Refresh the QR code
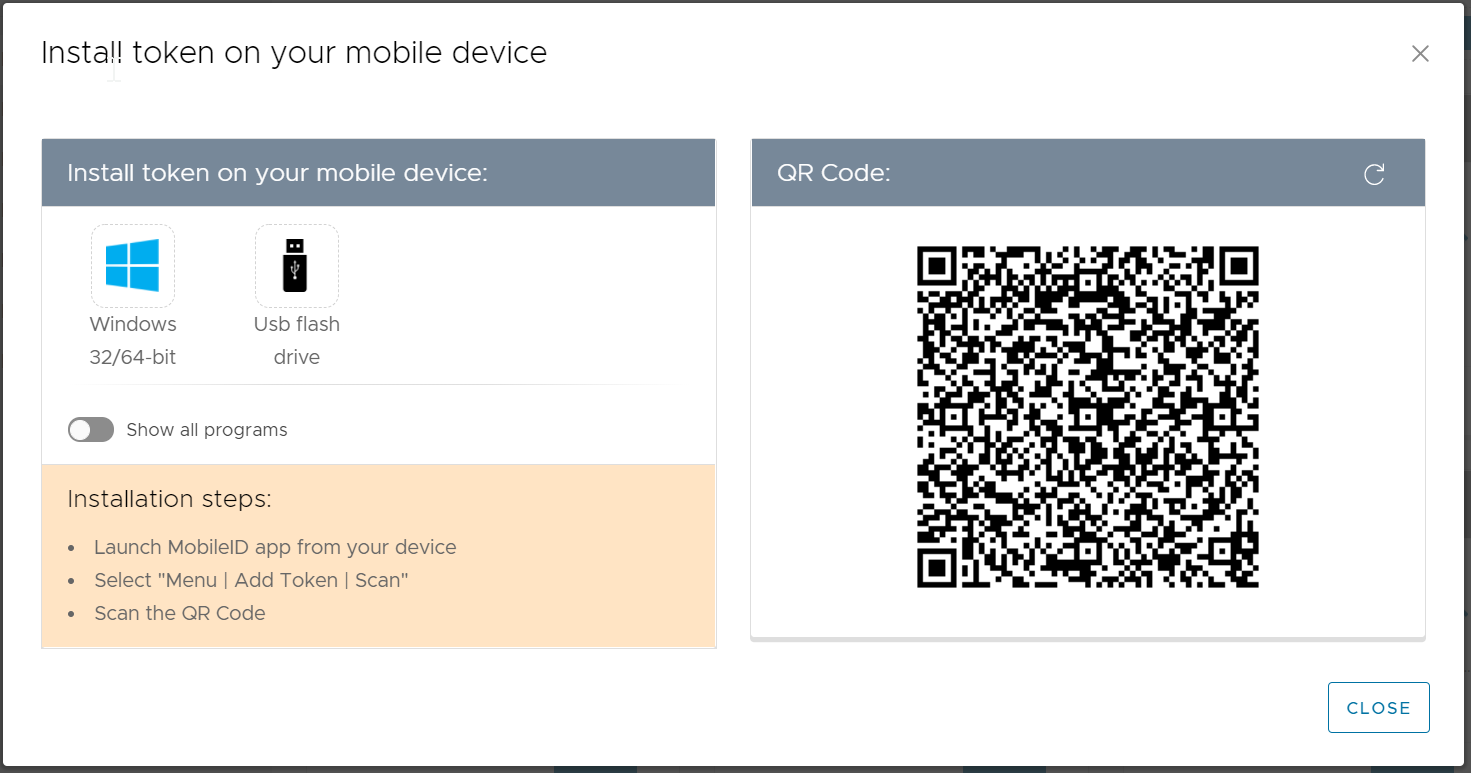The image size is (1471, 773). coord(1374,175)
